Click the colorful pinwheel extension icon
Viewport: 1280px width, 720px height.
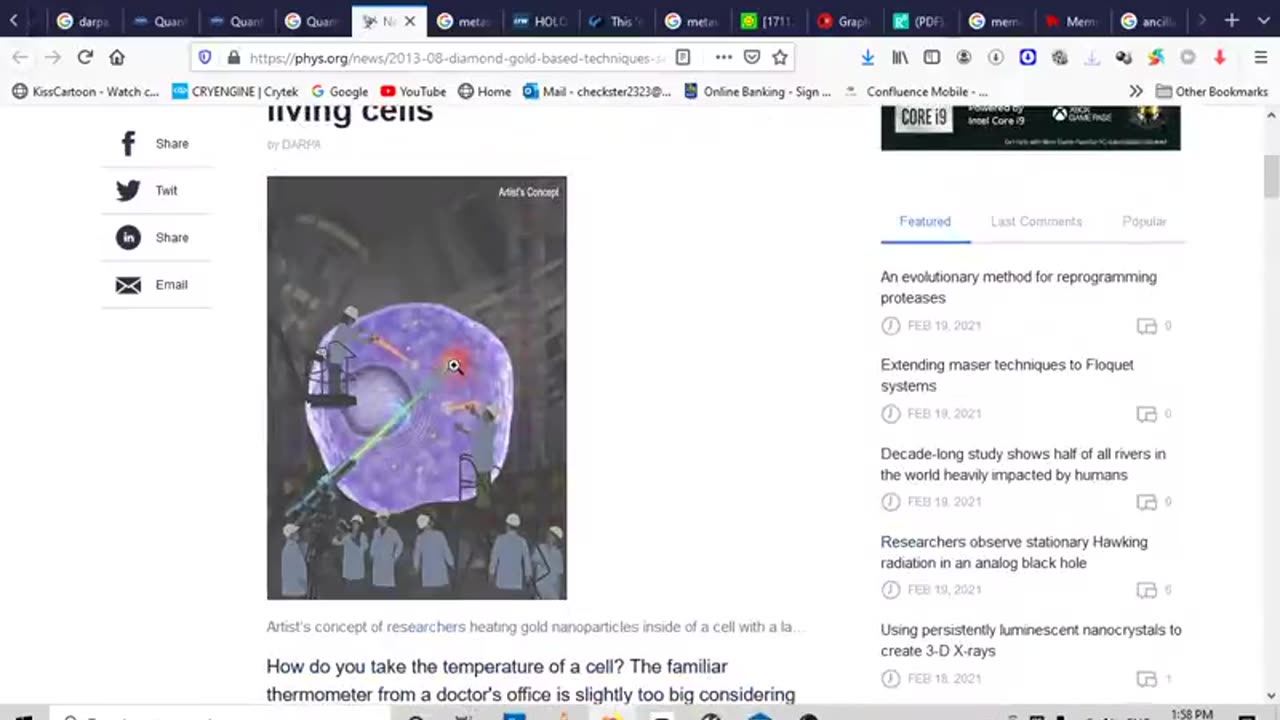pos(1156,57)
